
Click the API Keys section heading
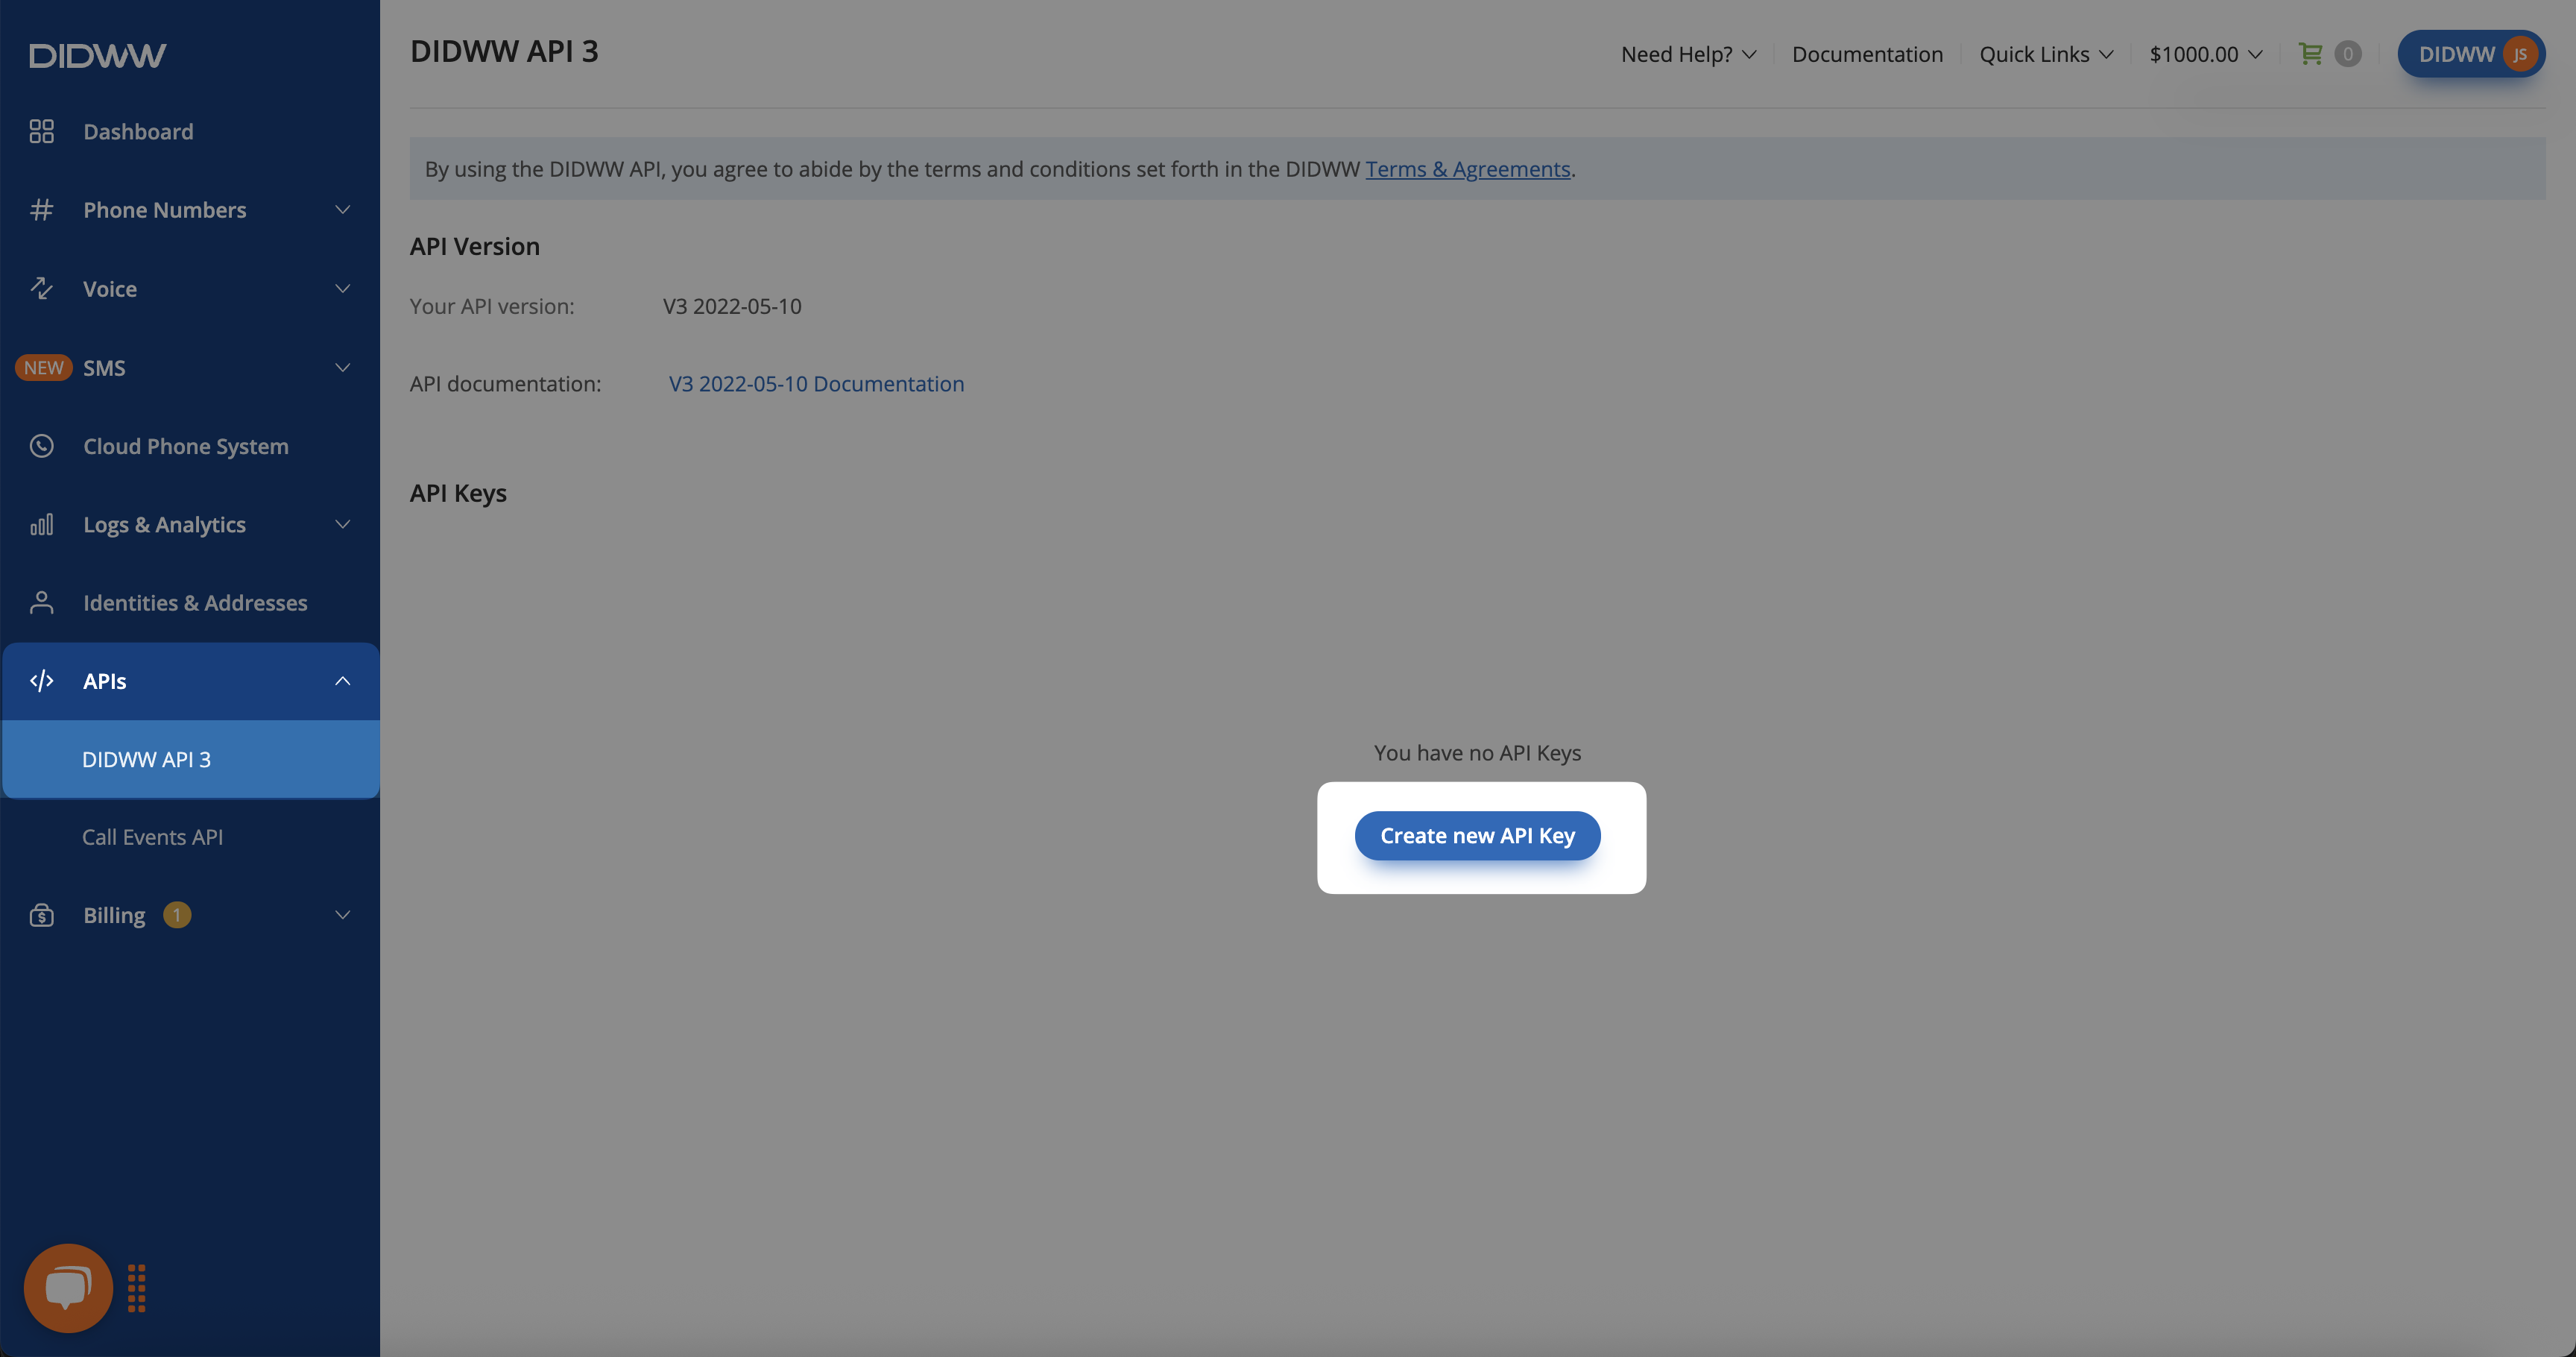click(x=458, y=493)
